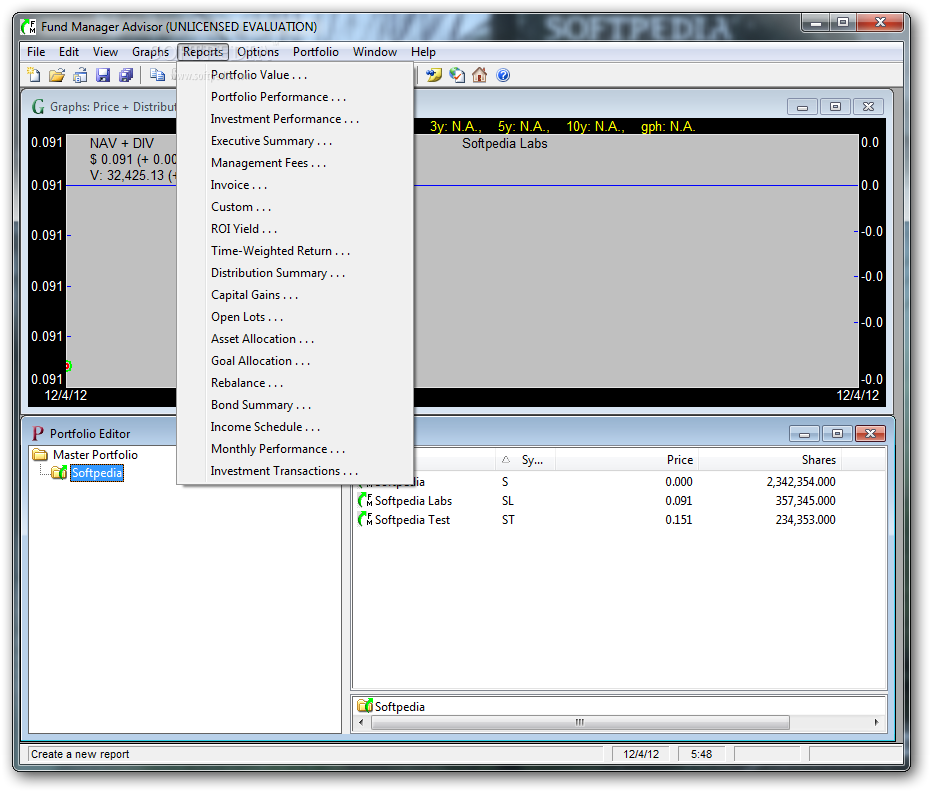Choose Asset Allocation report
Viewport: 931px width, 792px height.
pyautogui.click(x=294, y=338)
